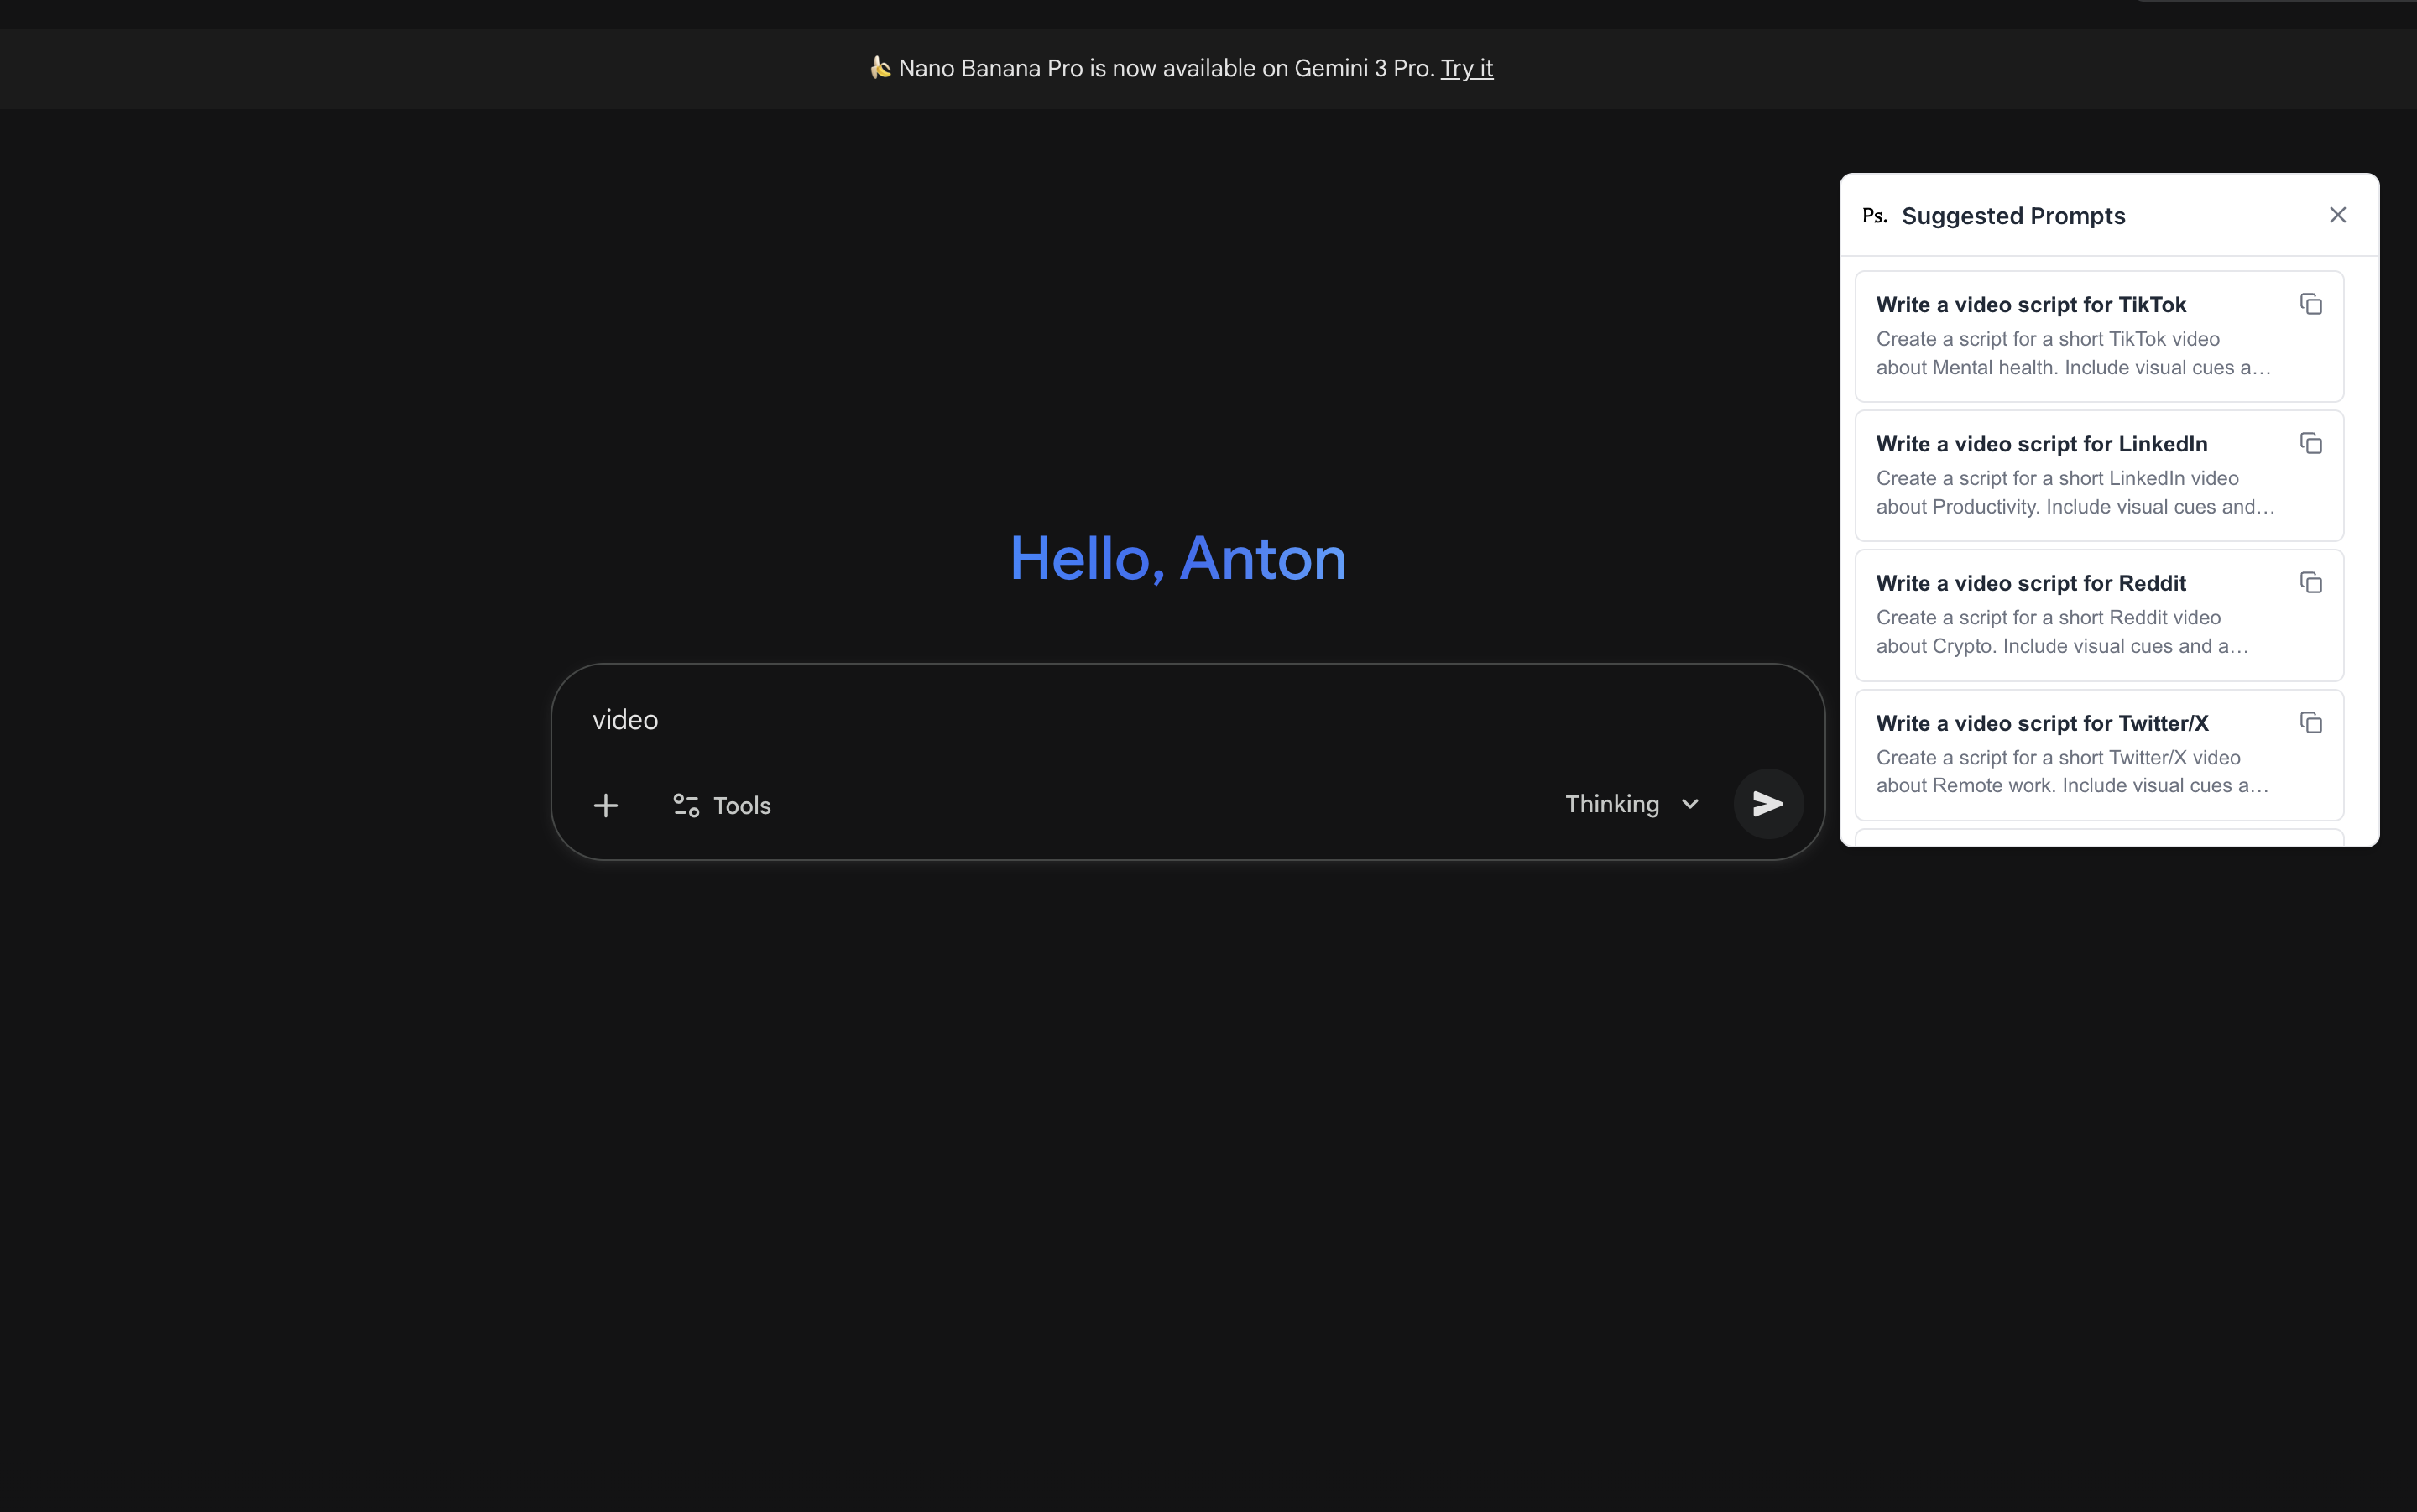Copy the TikTok video script prompt
This screenshot has width=2417, height=1512.
pyautogui.click(x=2310, y=303)
